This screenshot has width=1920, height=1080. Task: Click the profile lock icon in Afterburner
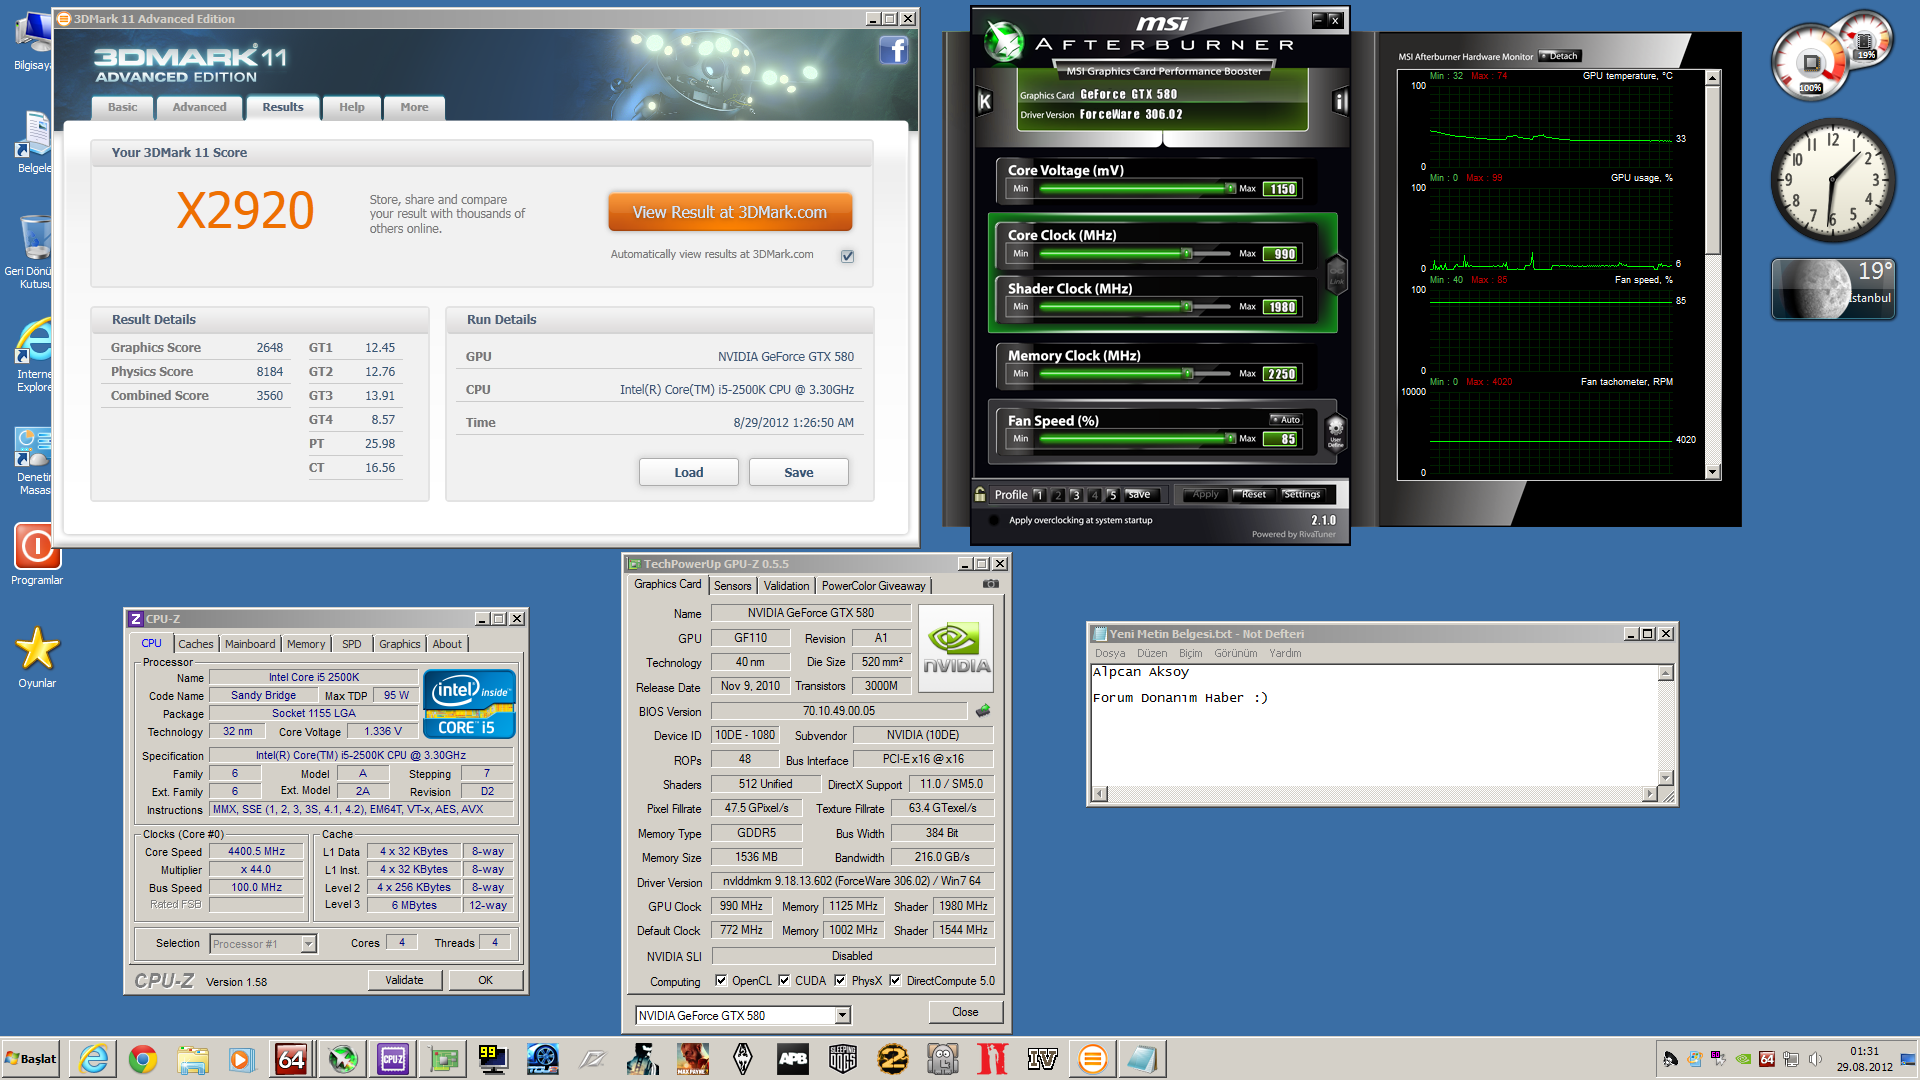point(980,494)
